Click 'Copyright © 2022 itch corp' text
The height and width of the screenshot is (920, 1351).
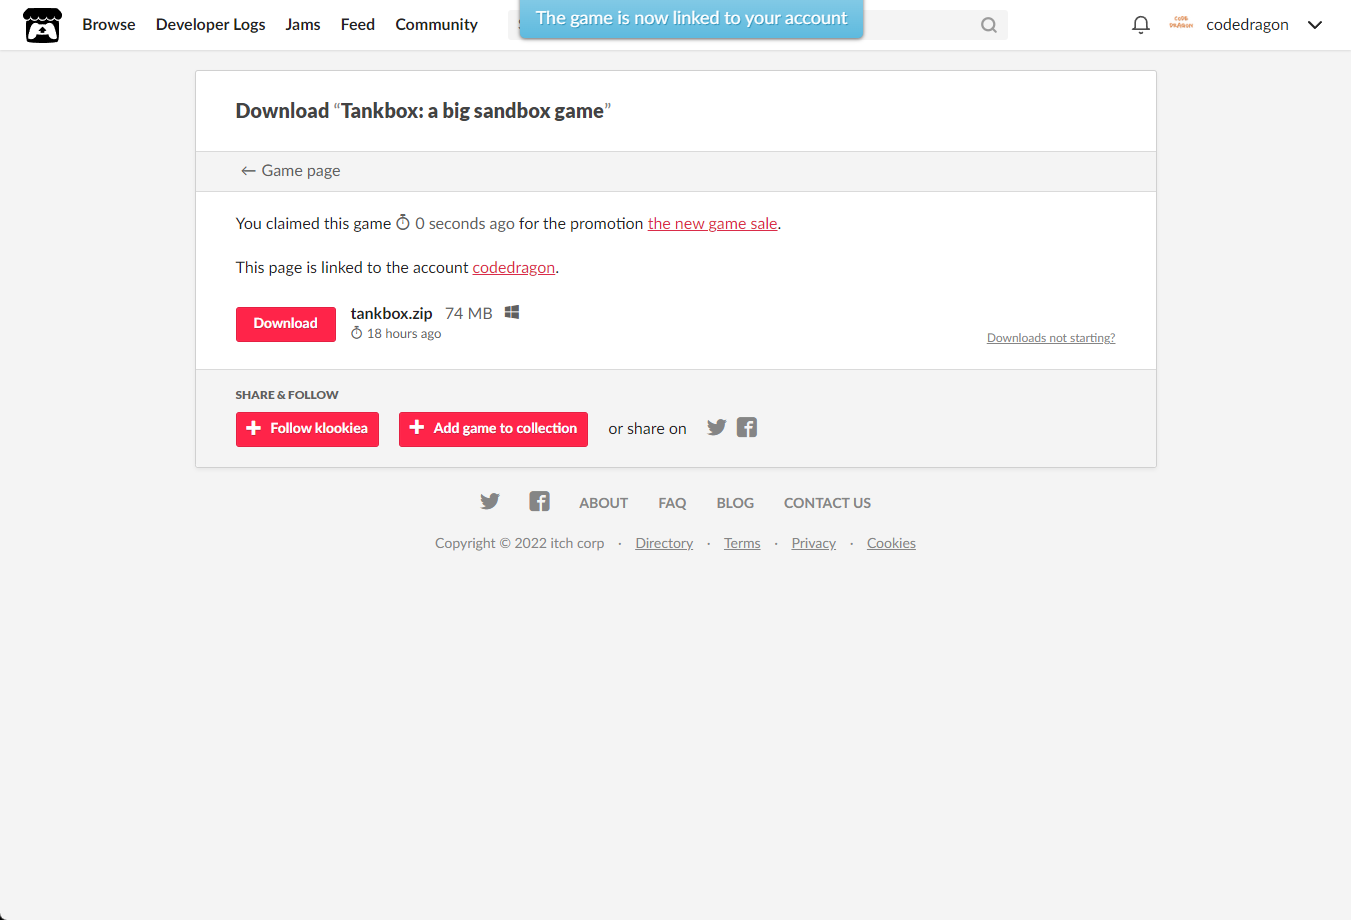click(520, 543)
